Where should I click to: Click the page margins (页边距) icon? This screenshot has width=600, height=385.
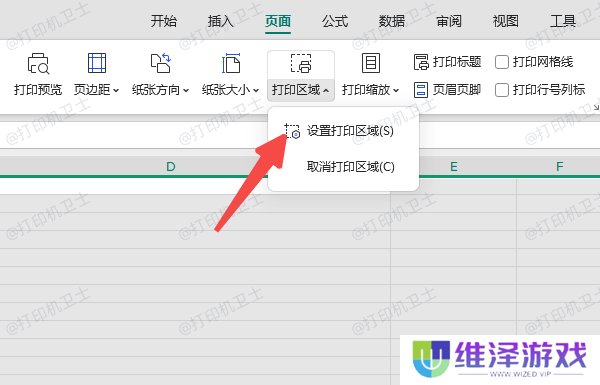point(97,63)
